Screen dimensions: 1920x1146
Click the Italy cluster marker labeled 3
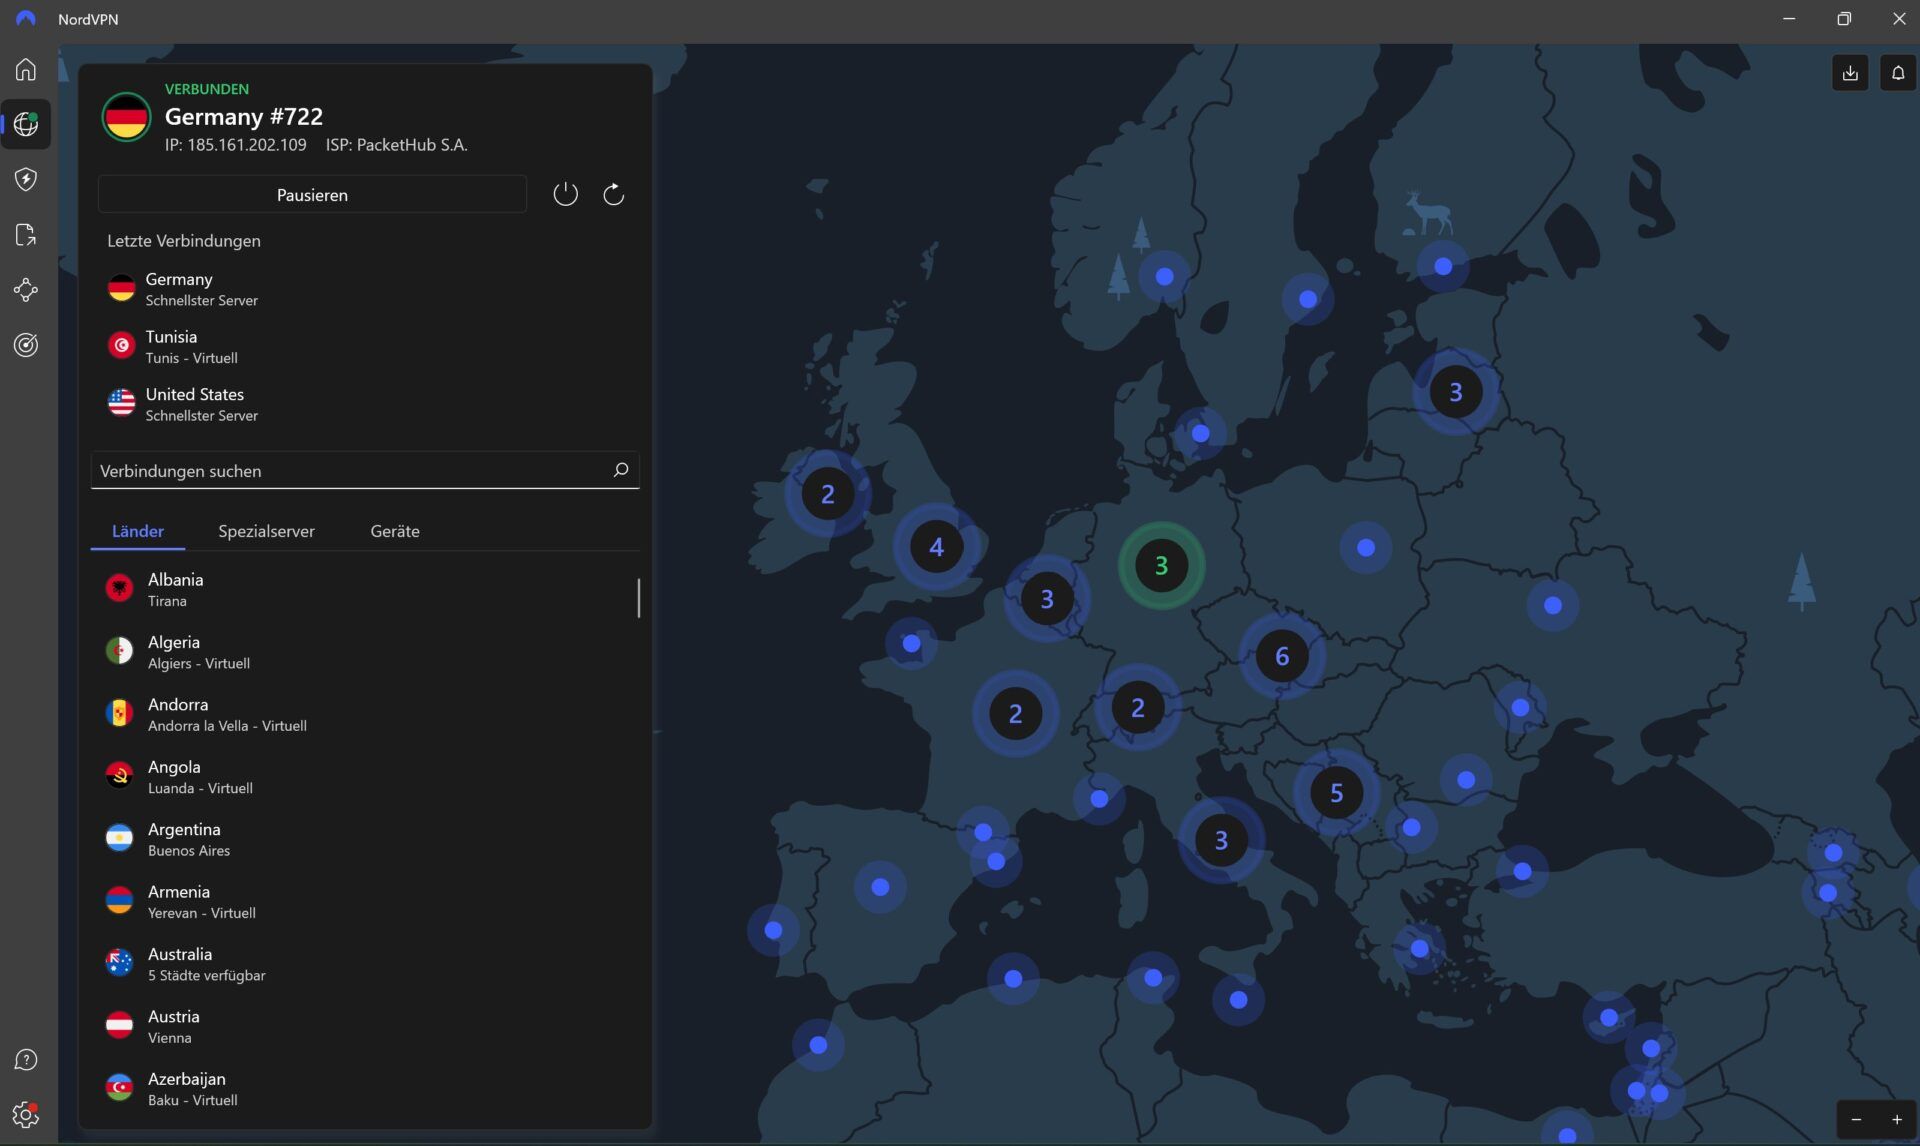pos(1221,840)
